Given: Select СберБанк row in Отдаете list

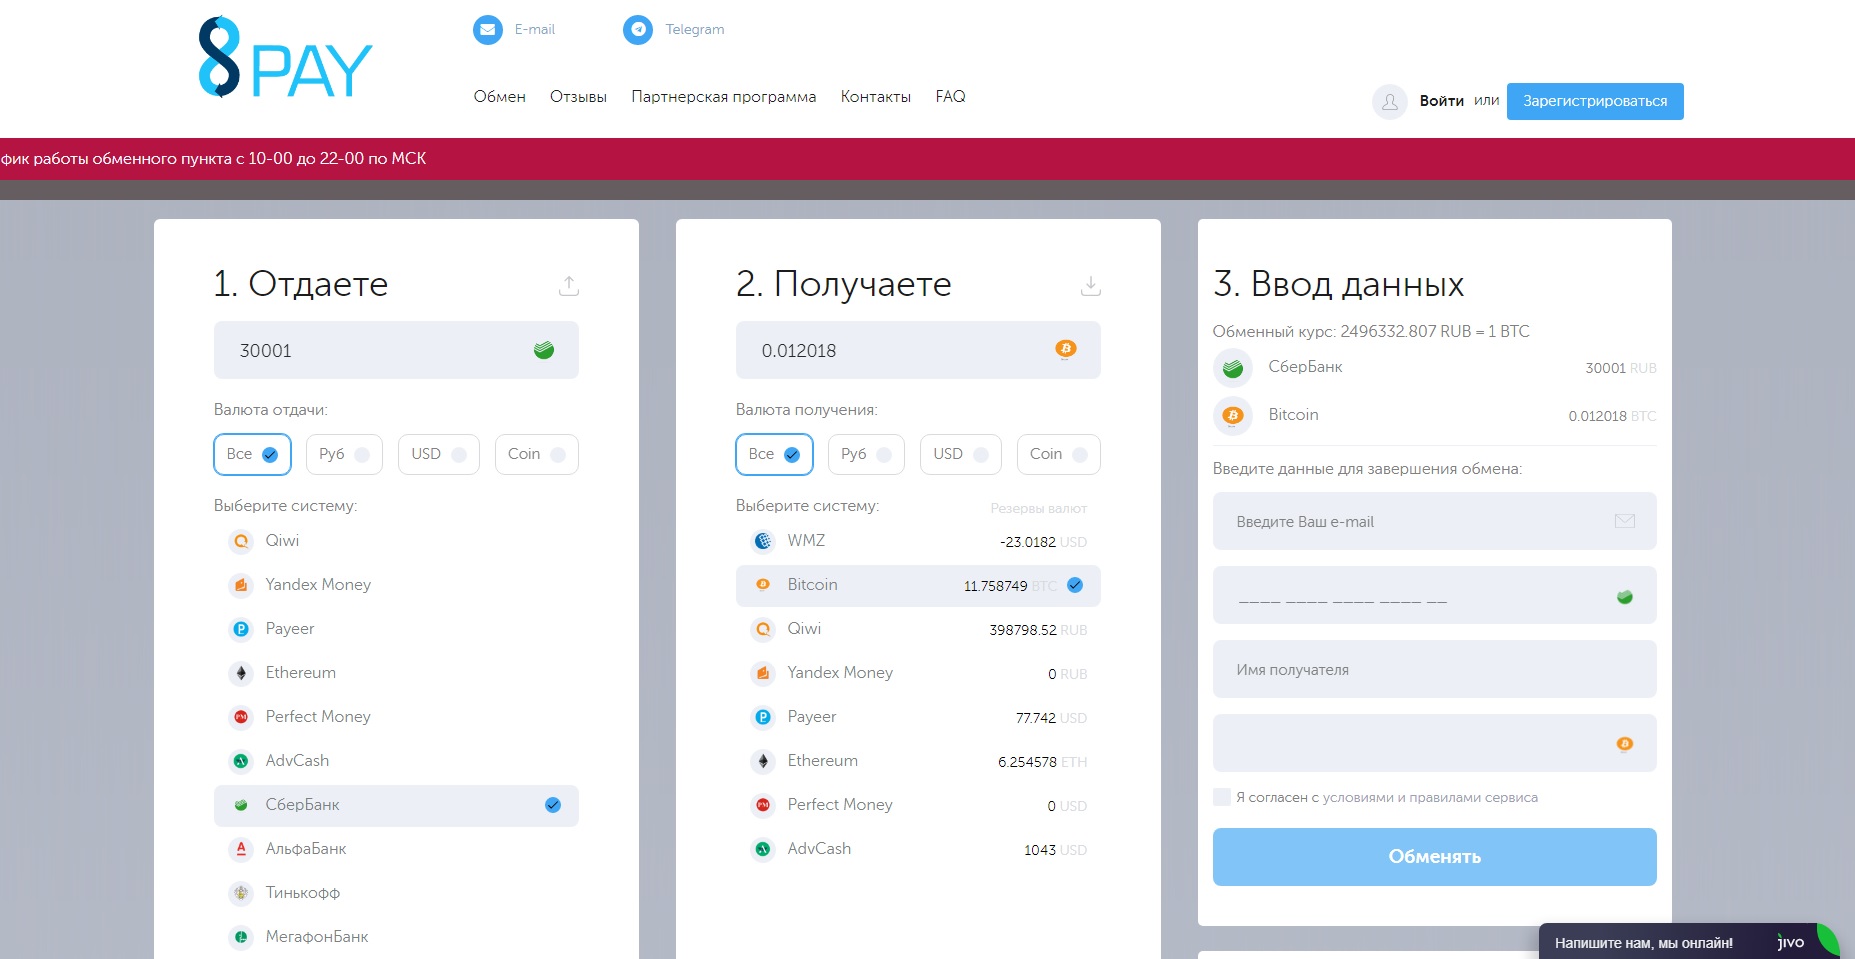Looking at the screenshot, I should tap(396, 806).
